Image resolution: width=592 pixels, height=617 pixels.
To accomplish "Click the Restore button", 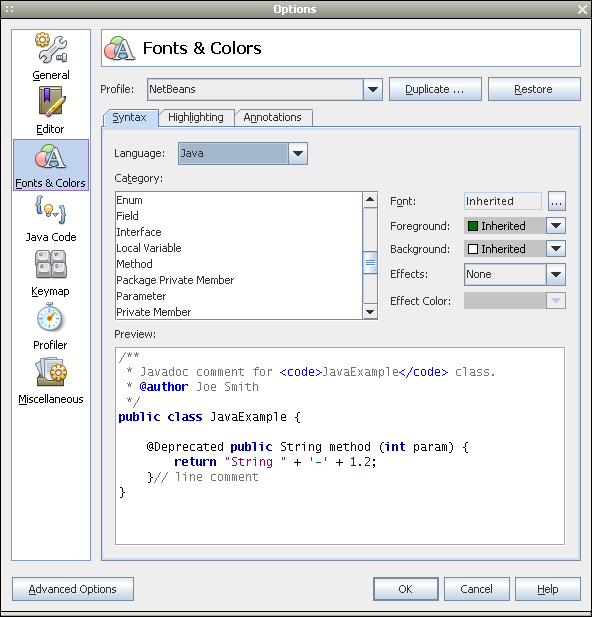I will click(534, 89).
